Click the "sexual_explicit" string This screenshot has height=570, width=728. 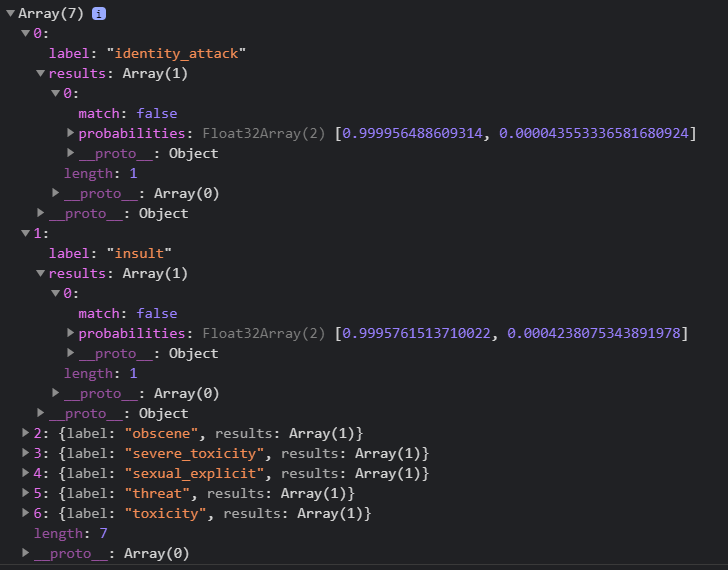(x=195, y=473)
